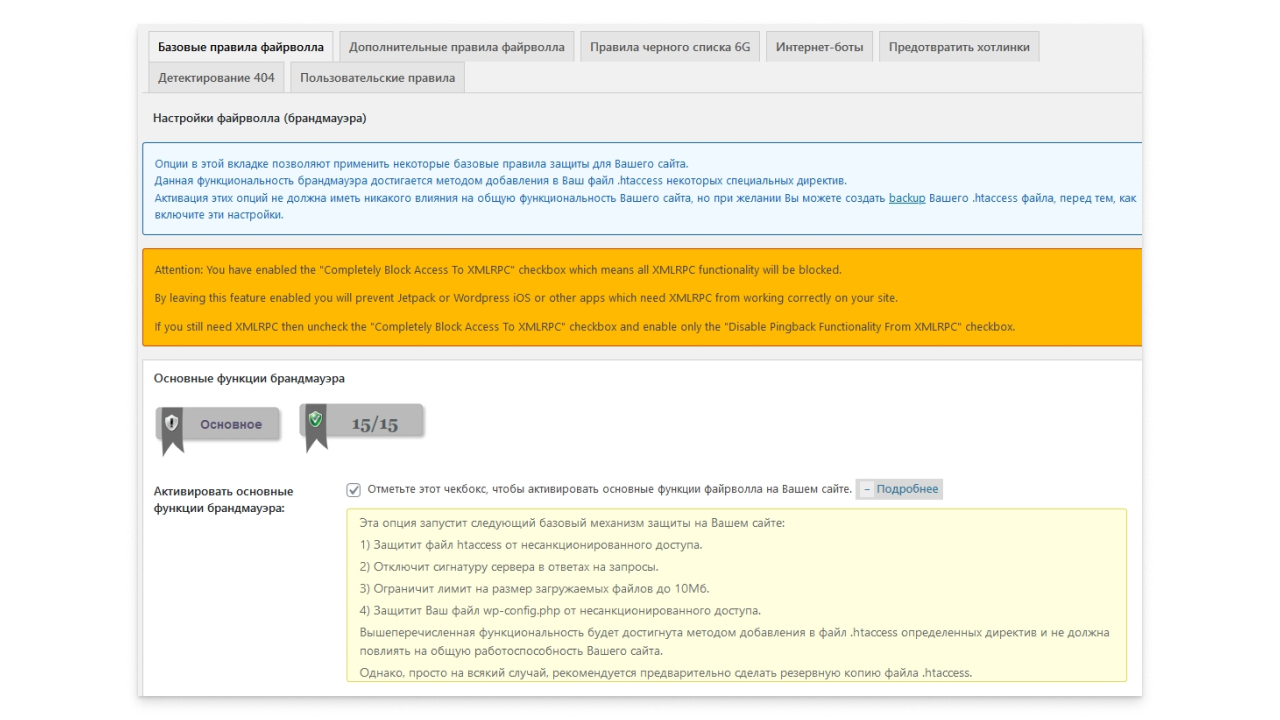Click the 15/15 security score badge
The image size is (1280, 720).
pos(375,424)
